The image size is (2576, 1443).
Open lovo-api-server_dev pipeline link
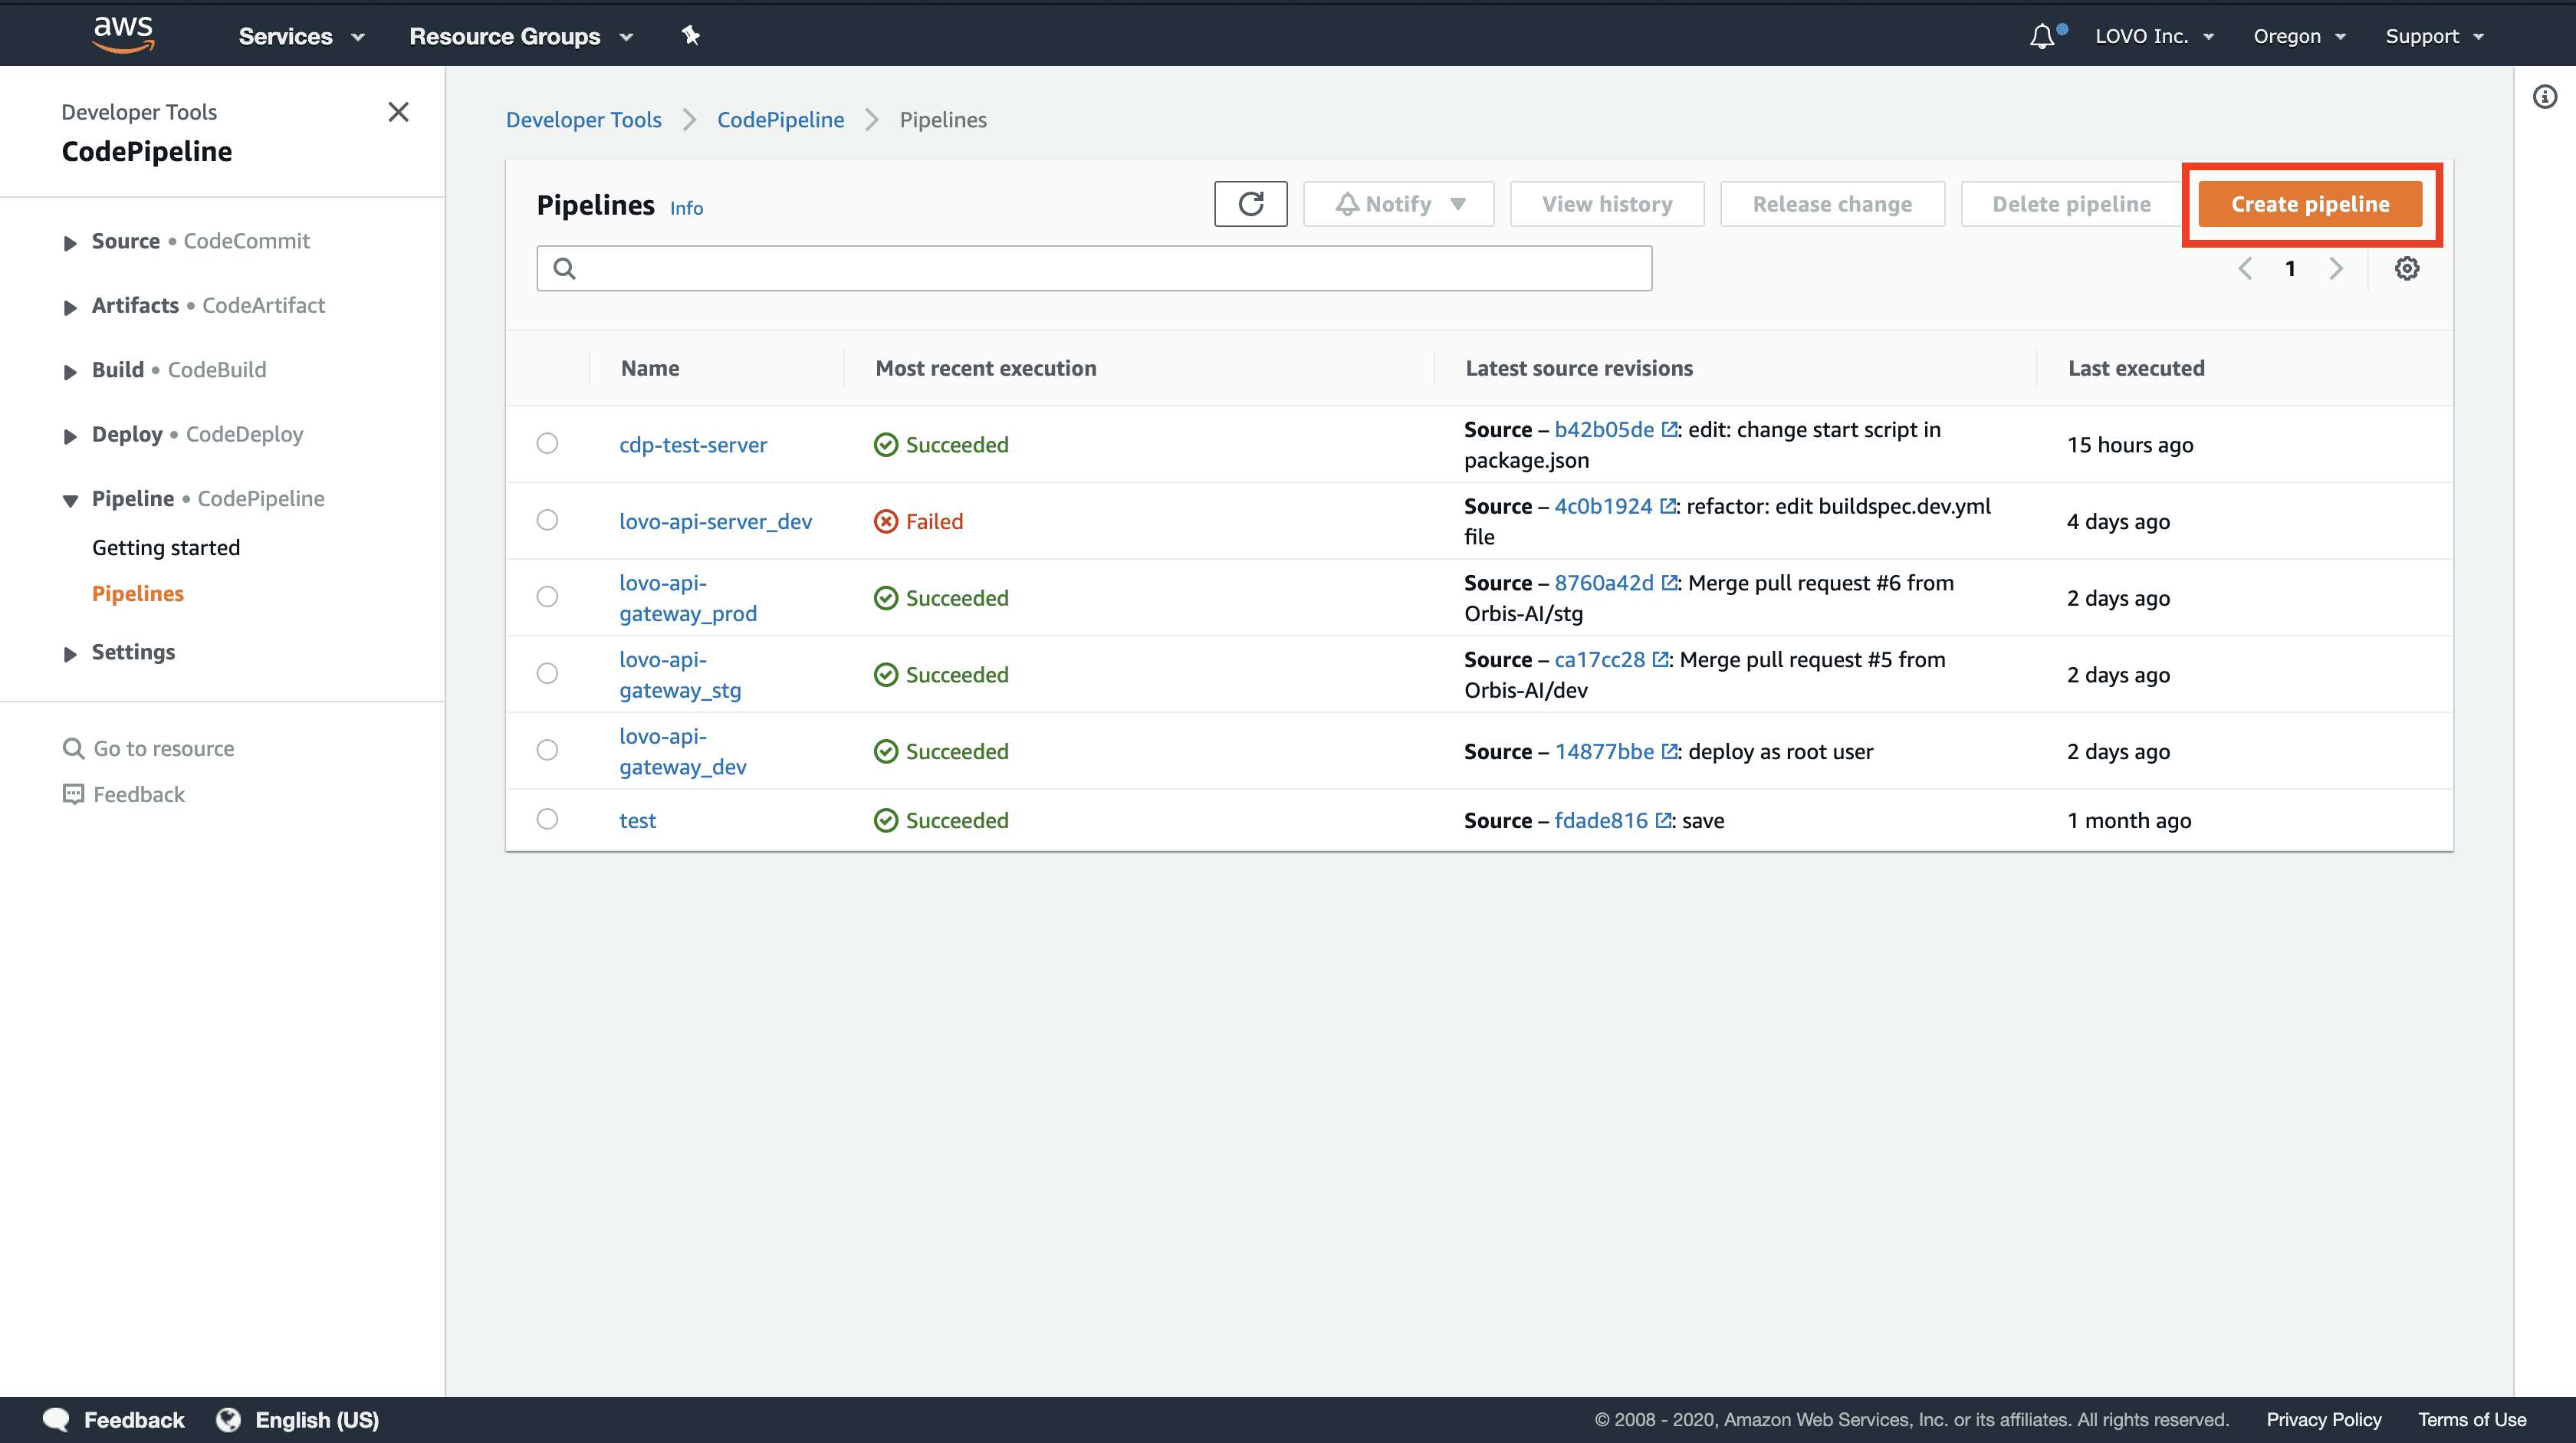715,521
